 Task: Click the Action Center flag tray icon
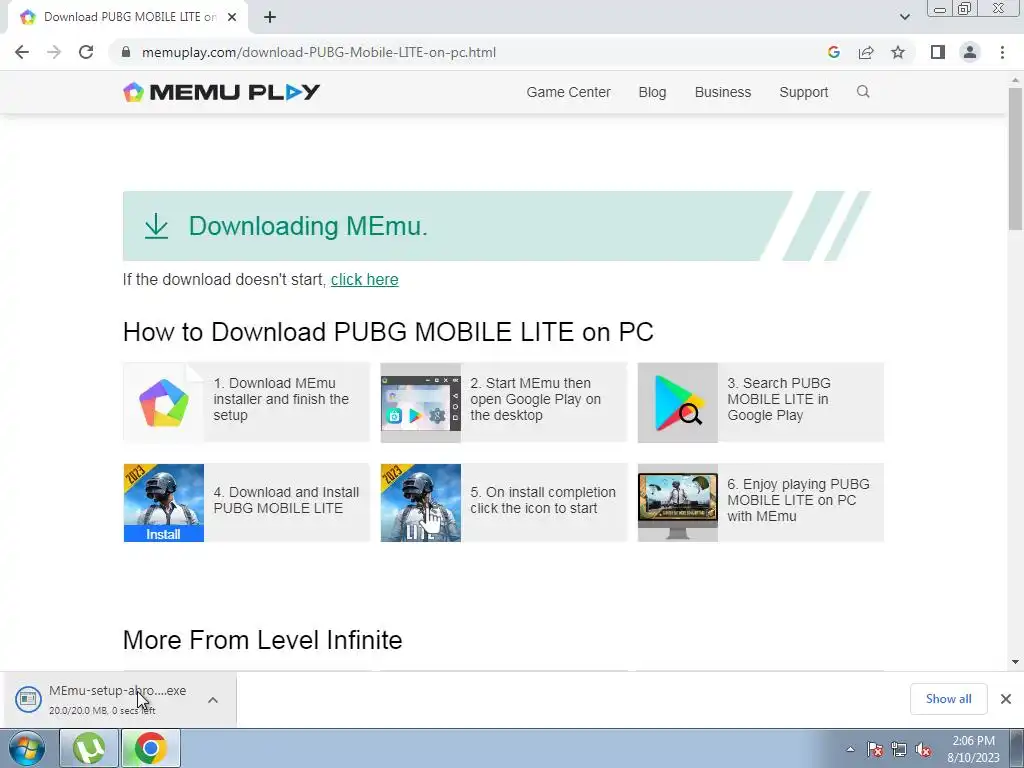pos(875,749)
